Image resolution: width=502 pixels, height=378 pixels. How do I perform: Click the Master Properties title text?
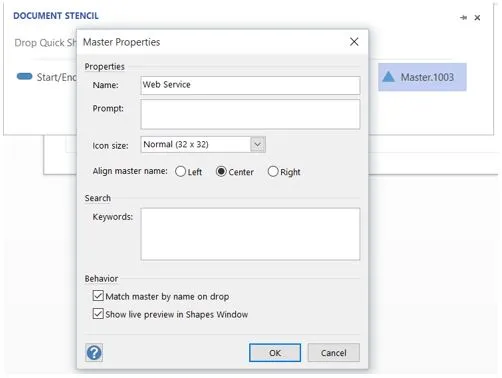(121, 42)
